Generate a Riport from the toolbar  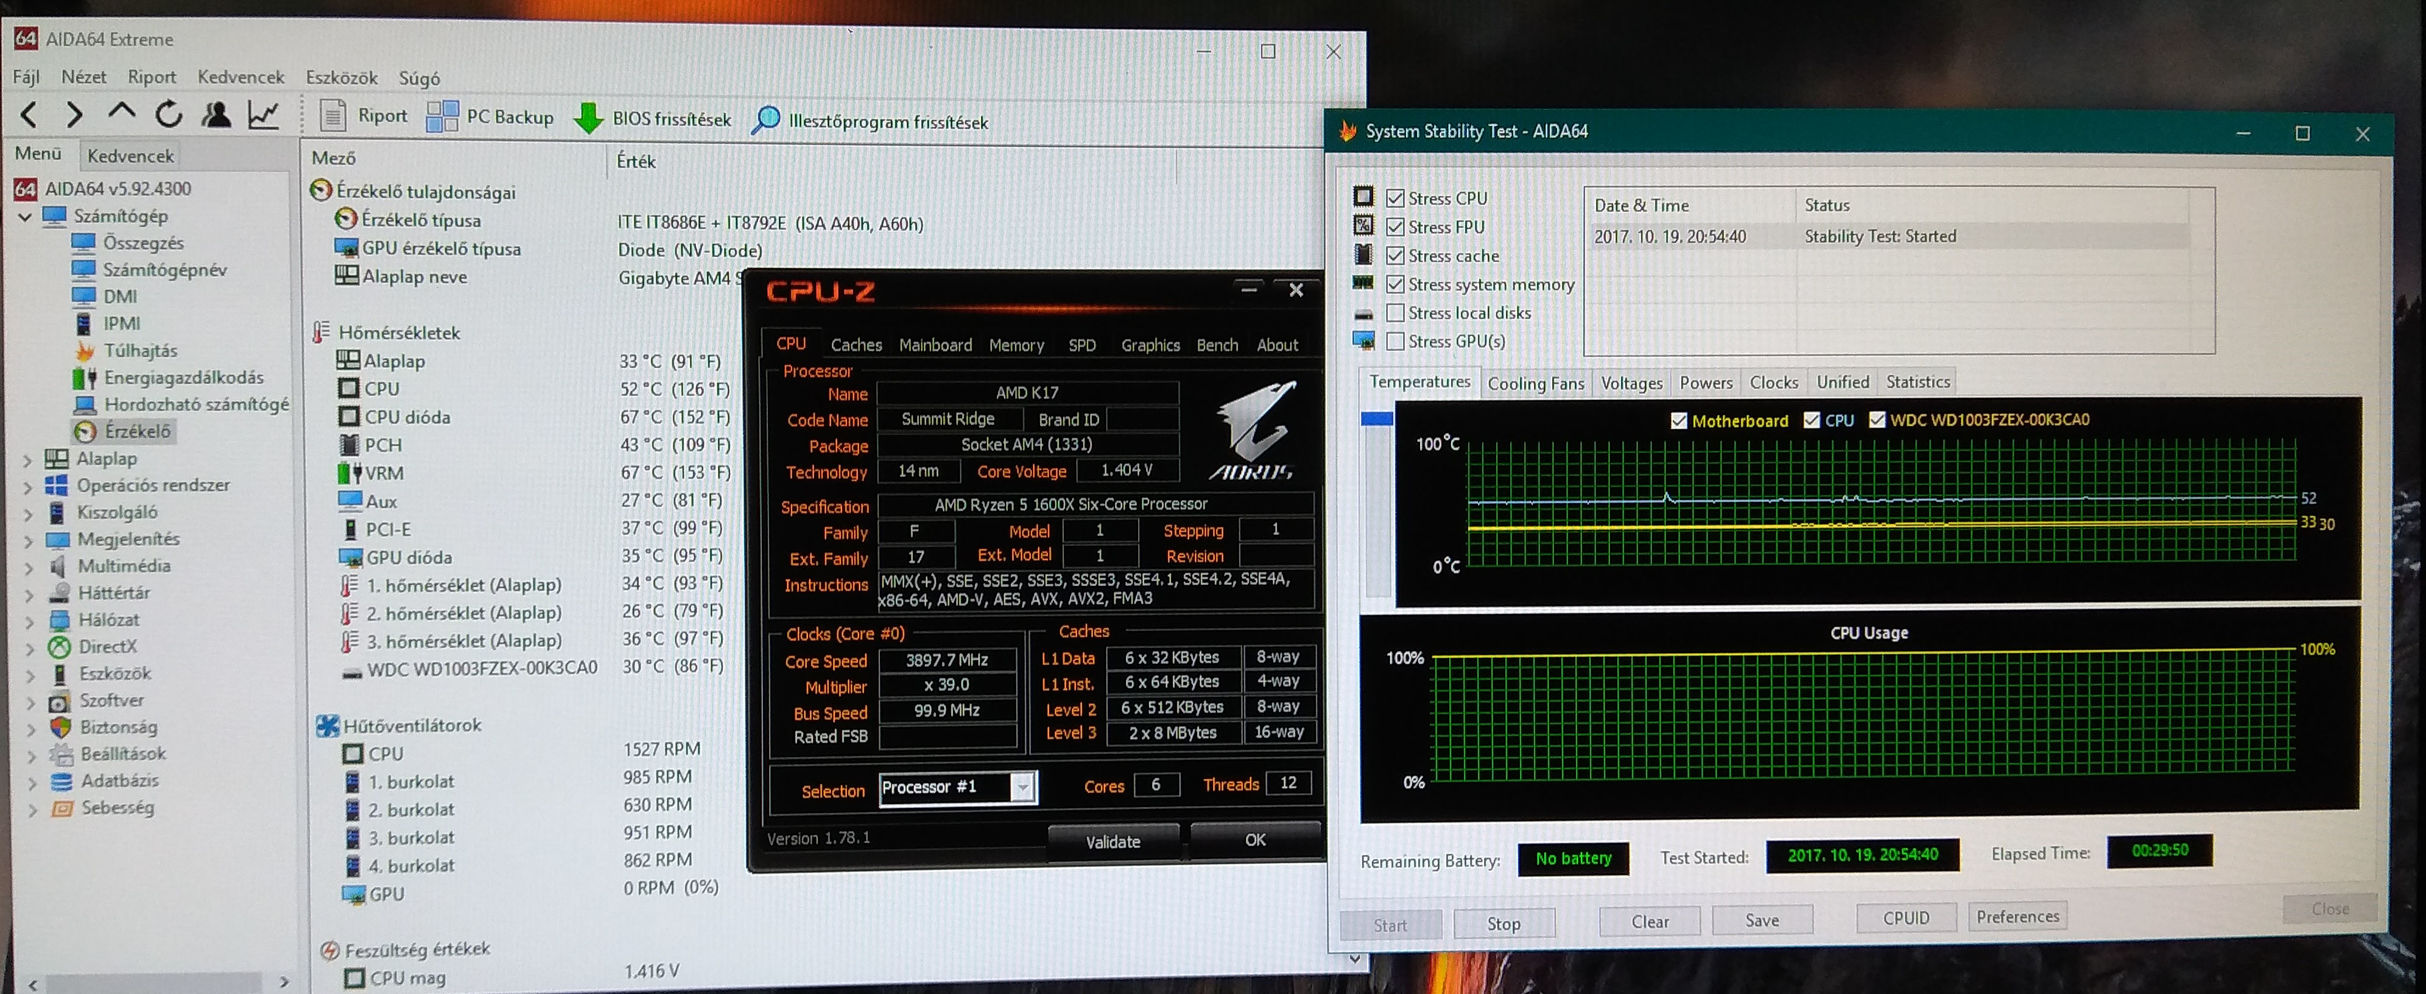click(x=363, y=116)
